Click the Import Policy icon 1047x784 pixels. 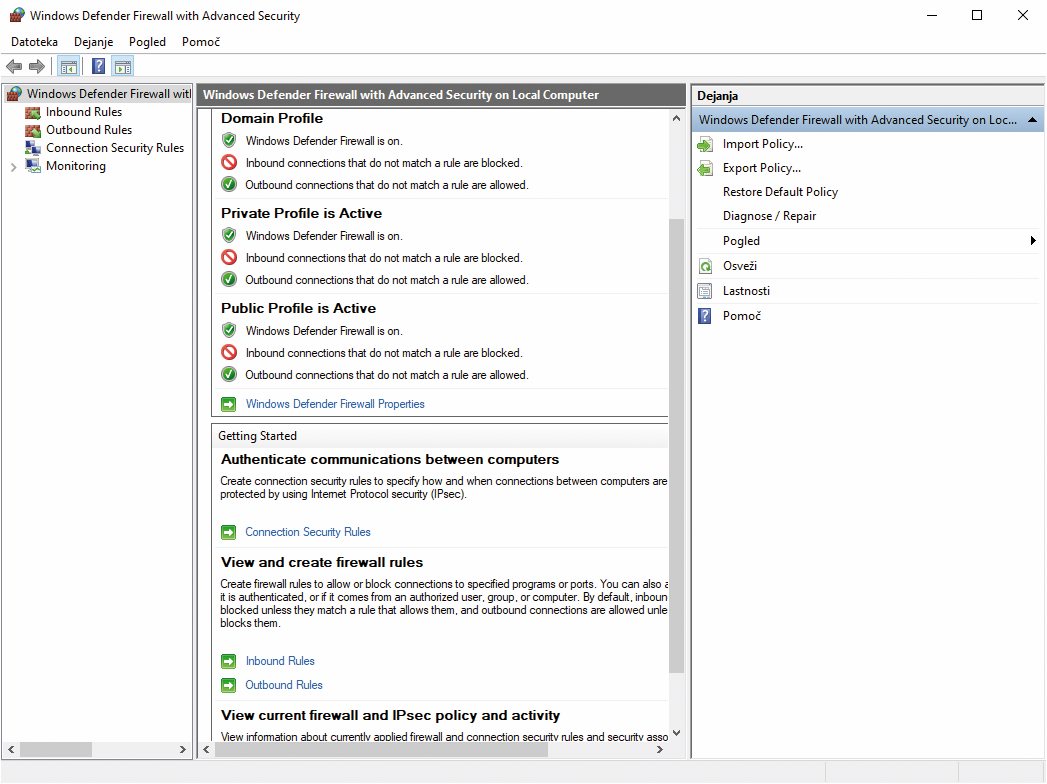click(x=705, y=144)
